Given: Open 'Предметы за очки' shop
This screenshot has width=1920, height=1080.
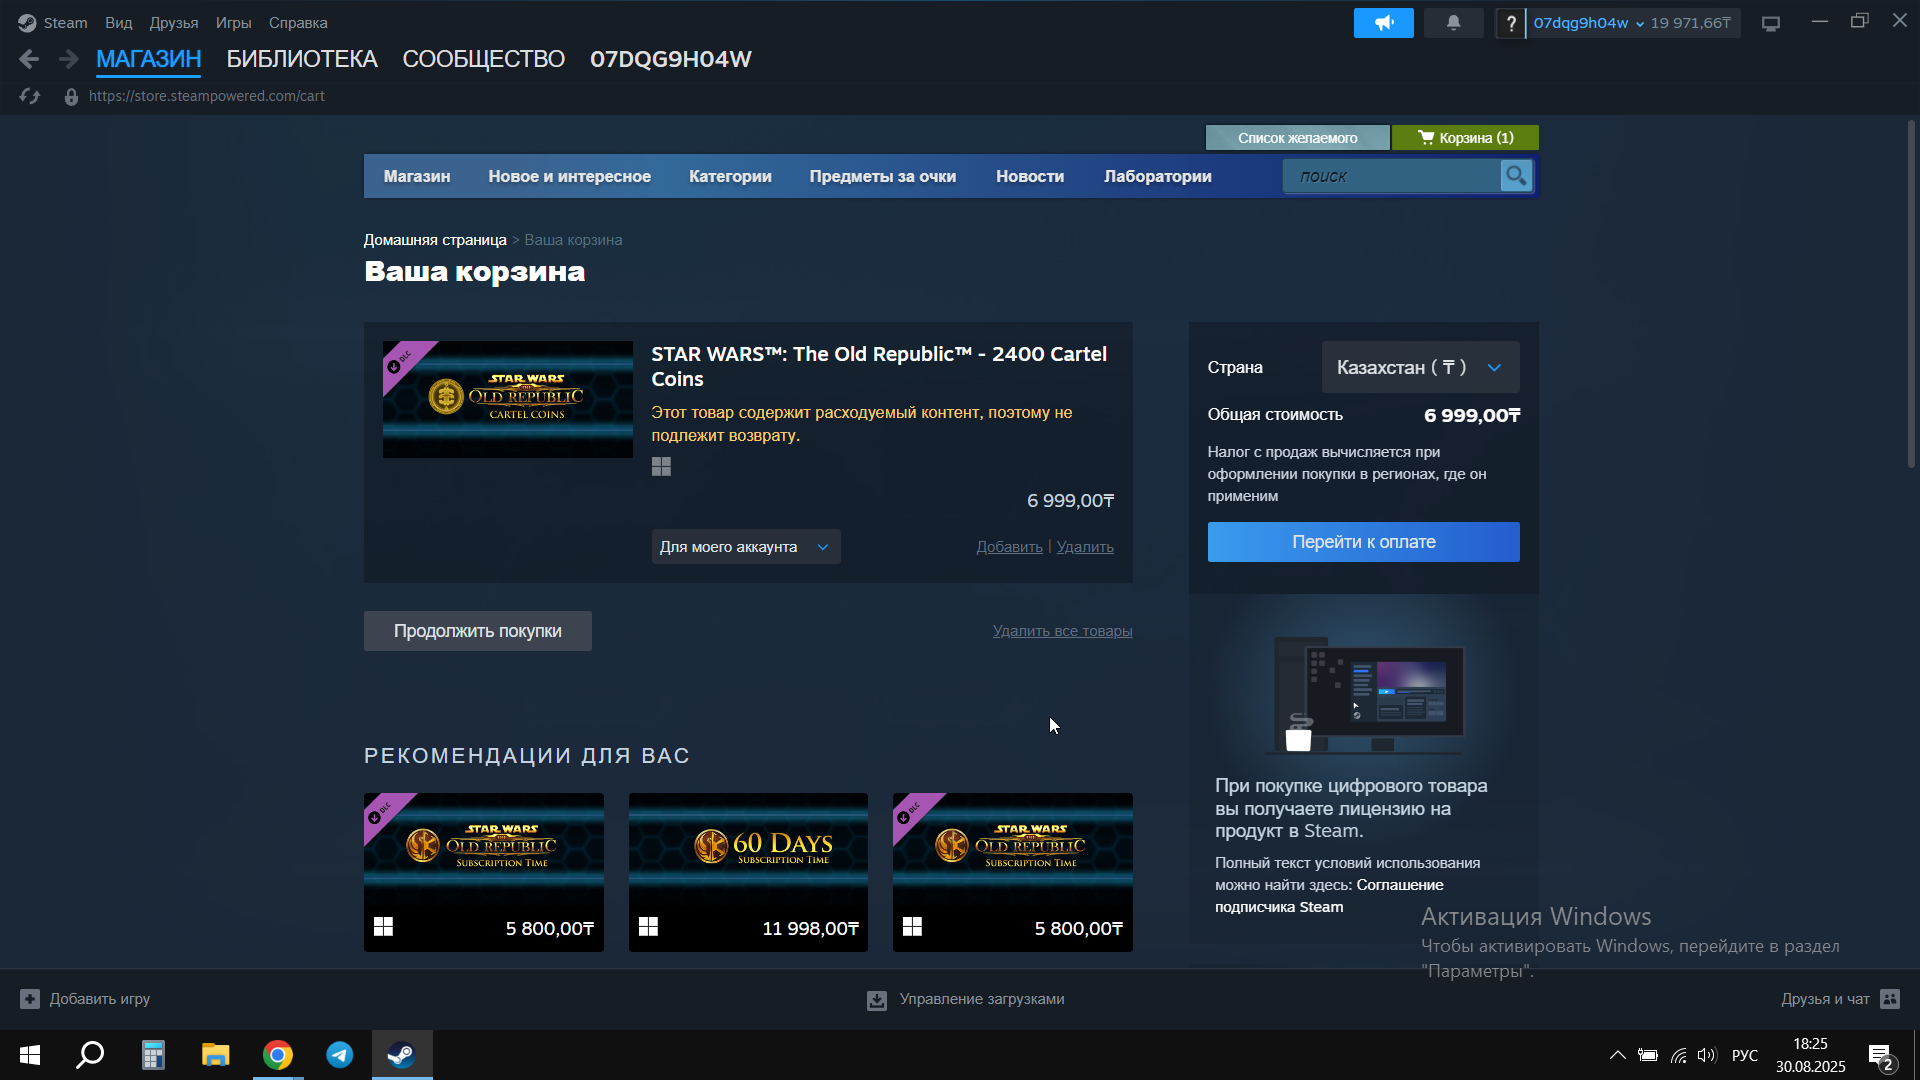Looking at the screenshot, I should 883,176.
